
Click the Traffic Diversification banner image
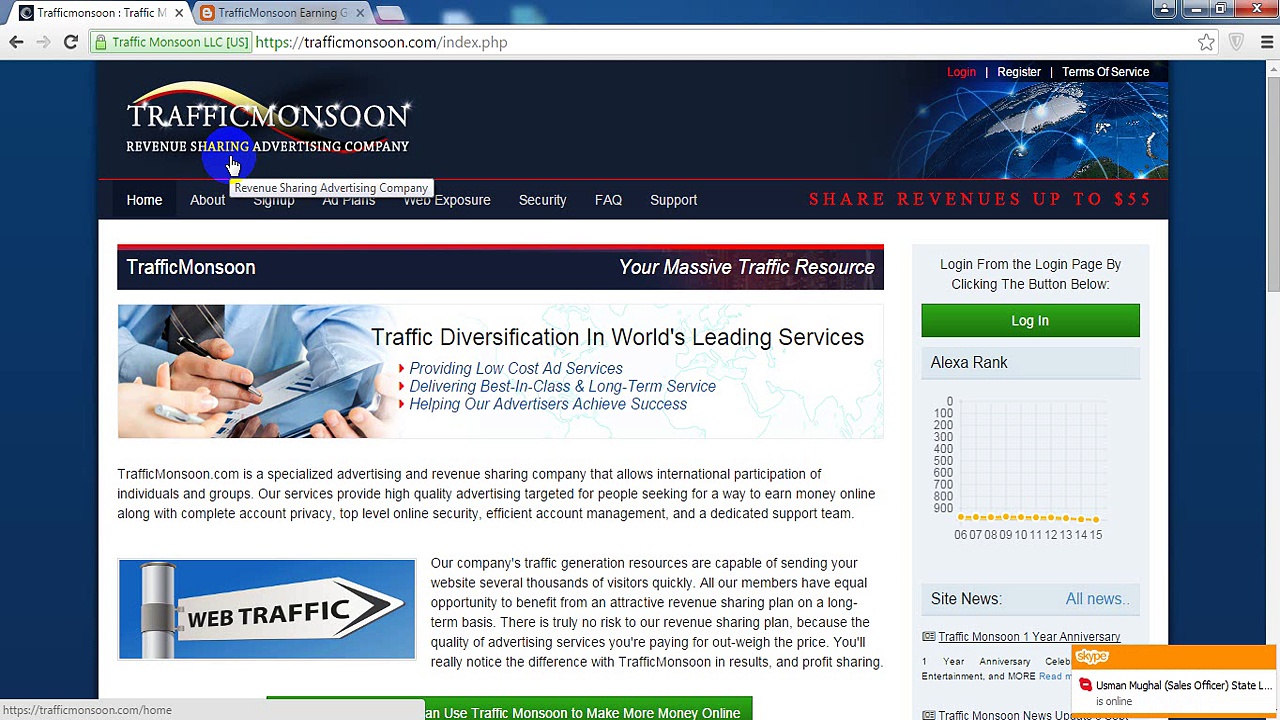(x=500, y=371)
